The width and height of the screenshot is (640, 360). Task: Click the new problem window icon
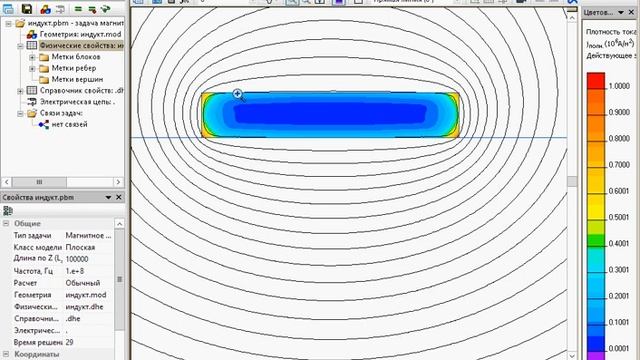coord(8,9)
